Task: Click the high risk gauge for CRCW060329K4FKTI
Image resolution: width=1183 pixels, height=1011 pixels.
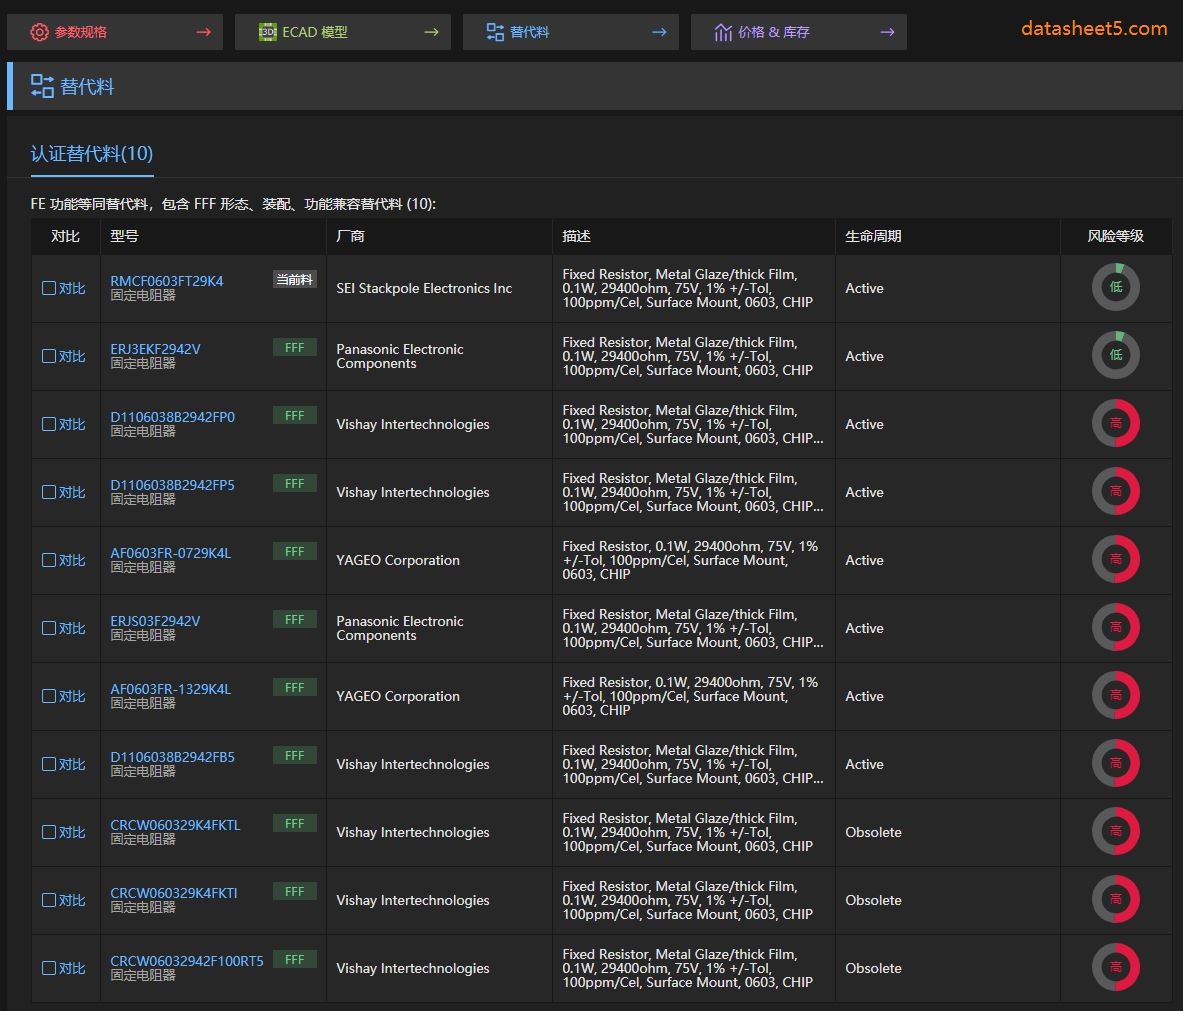Action: coord(1115,899)
